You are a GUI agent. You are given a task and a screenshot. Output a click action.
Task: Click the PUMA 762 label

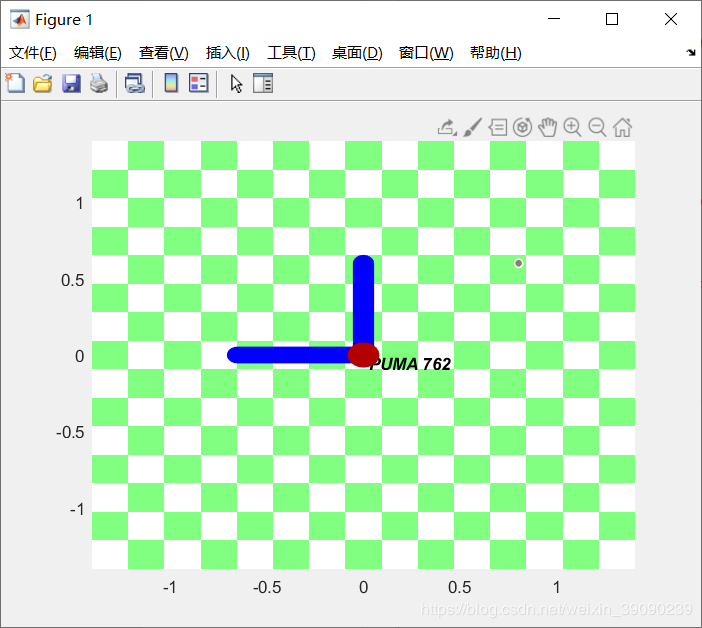pos(412,364)
